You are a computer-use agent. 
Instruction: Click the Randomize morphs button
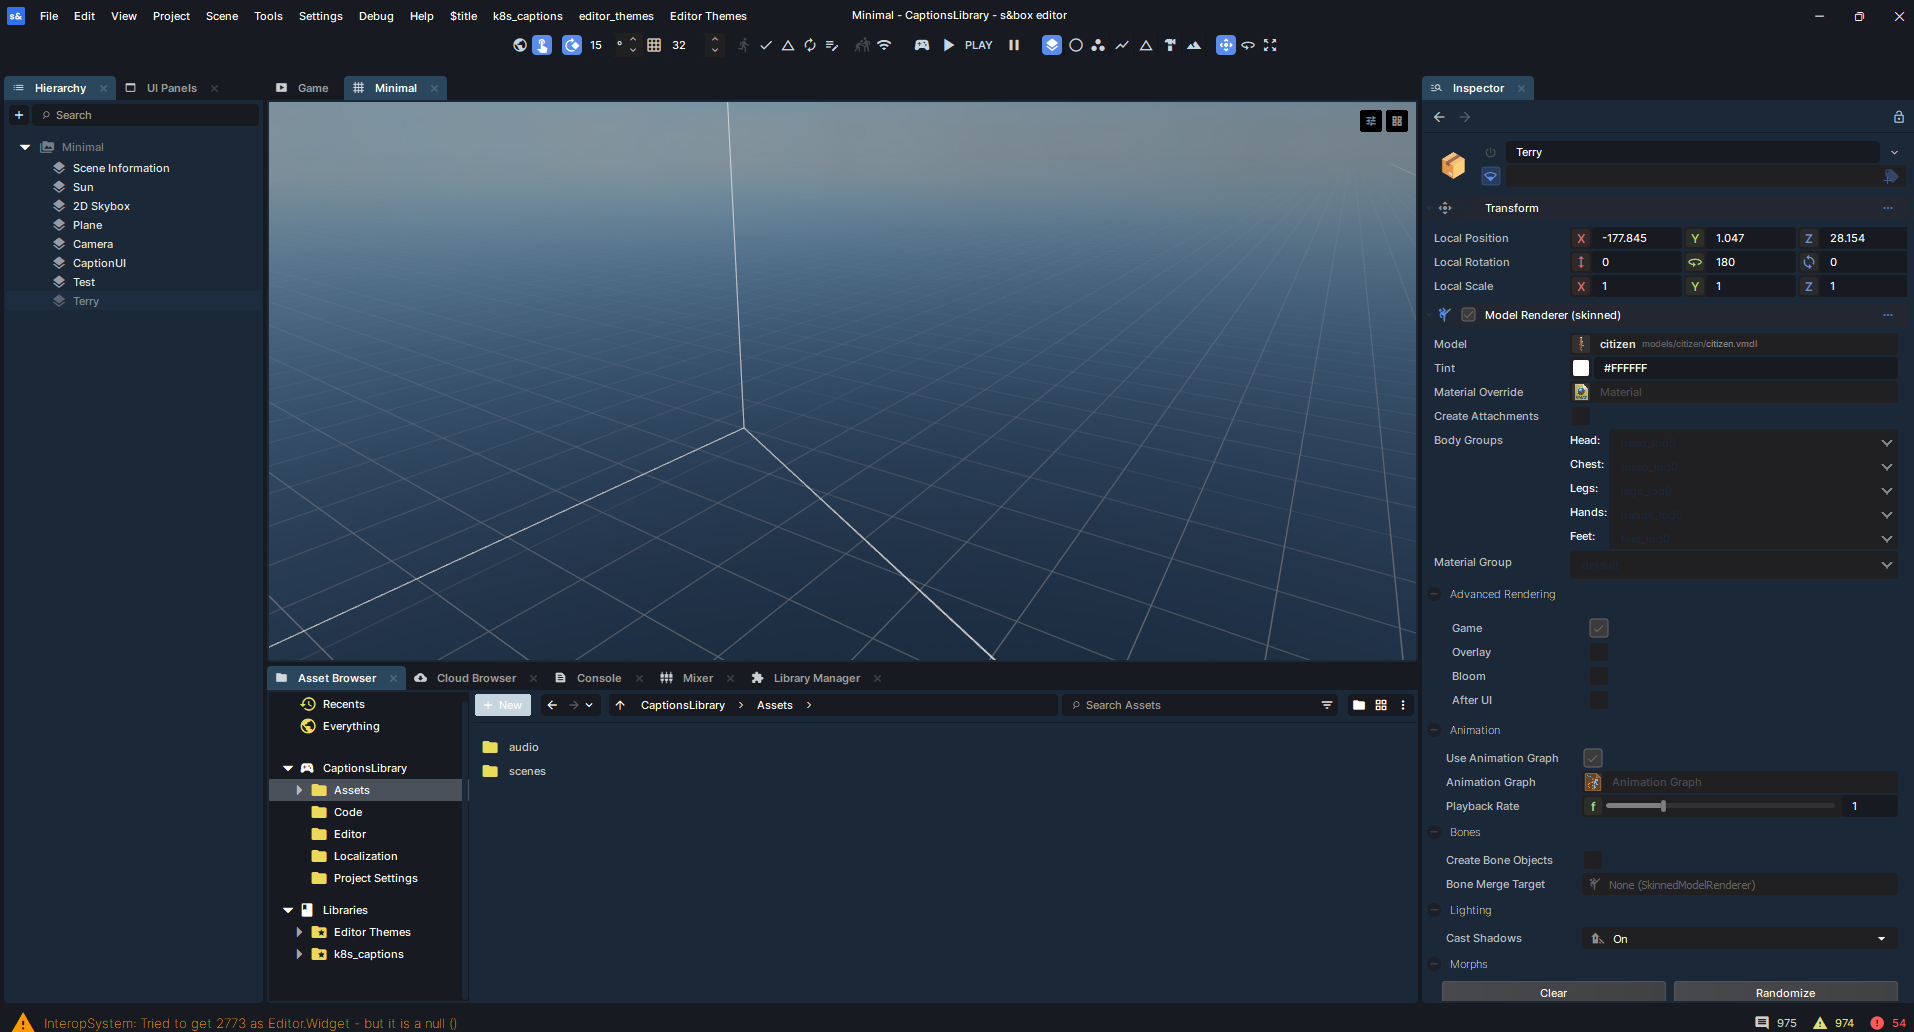(x=1785, y=992)
